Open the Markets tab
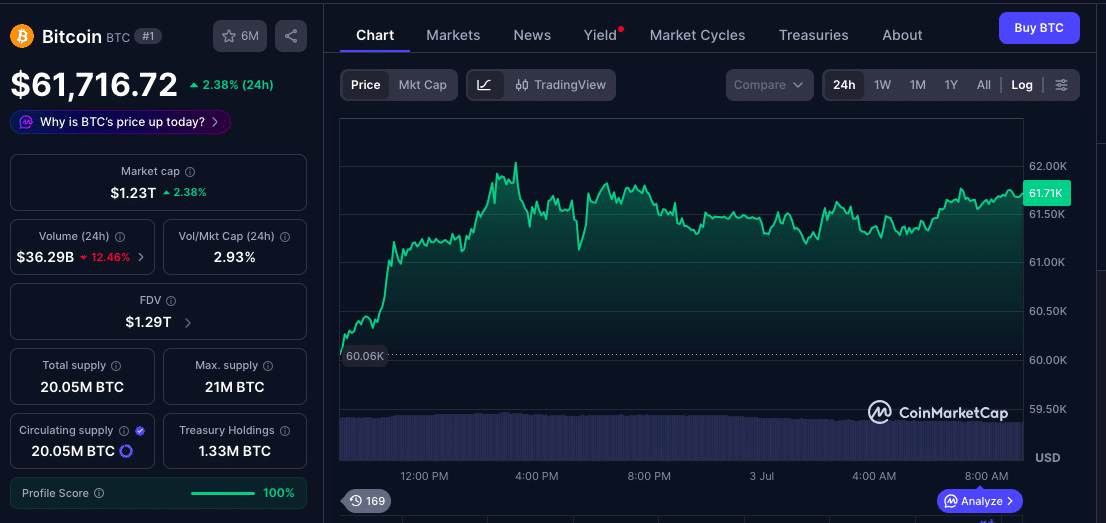This screenshot has width=1106, height=523. tap(453, 35)
